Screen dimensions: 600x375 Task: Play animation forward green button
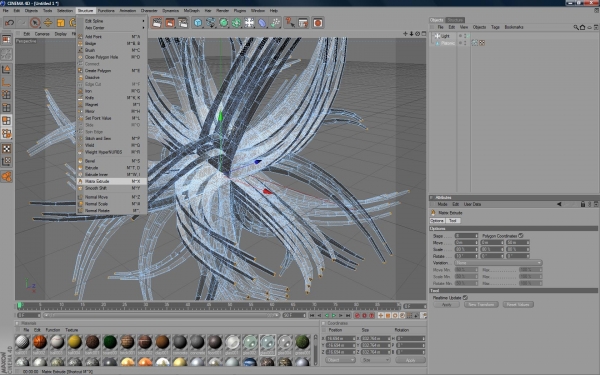(x=333, y=315)
